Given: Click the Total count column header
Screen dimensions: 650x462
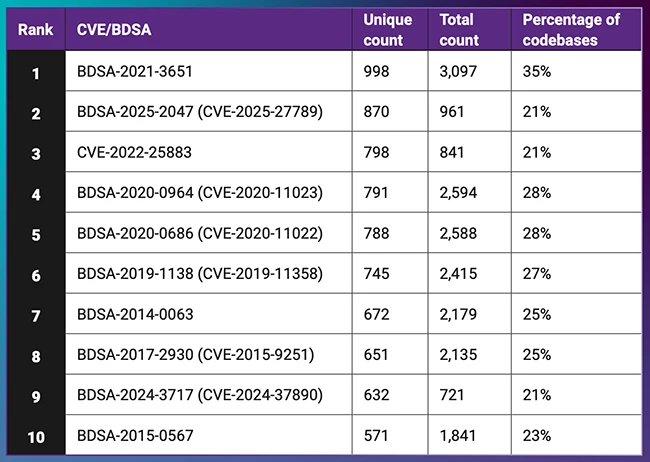Looking at the screenshot, I should [461, 29].
